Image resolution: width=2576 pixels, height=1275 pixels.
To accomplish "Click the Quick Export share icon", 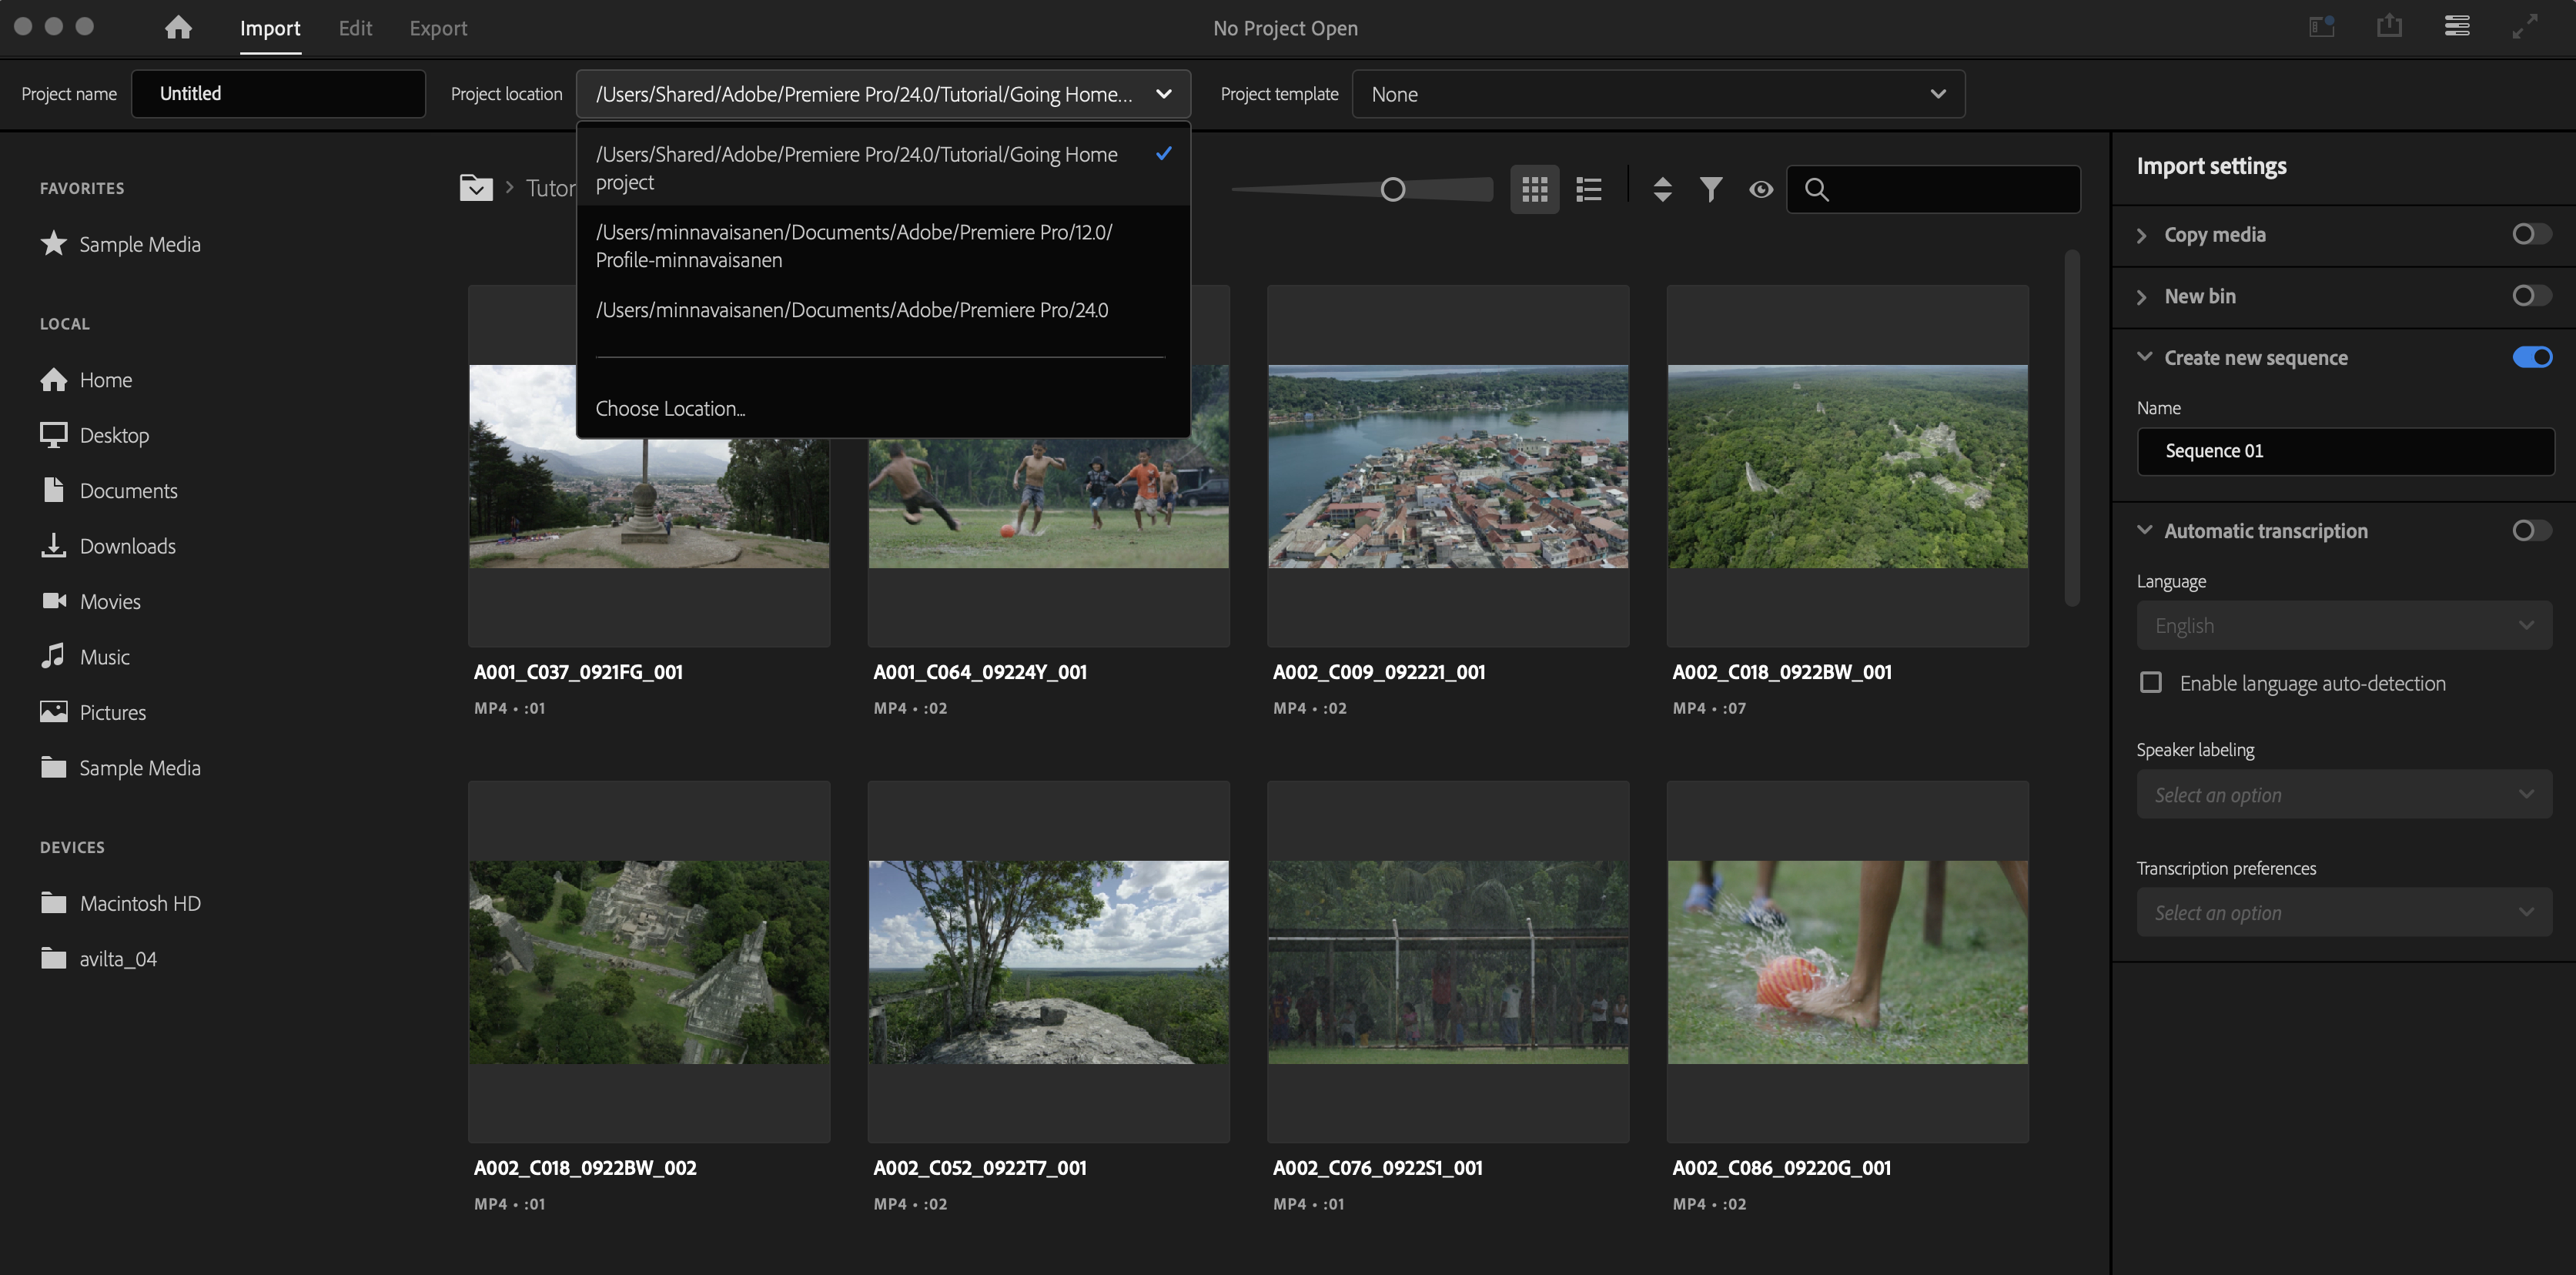I will pyautogui.click(x=2389, y=27).
